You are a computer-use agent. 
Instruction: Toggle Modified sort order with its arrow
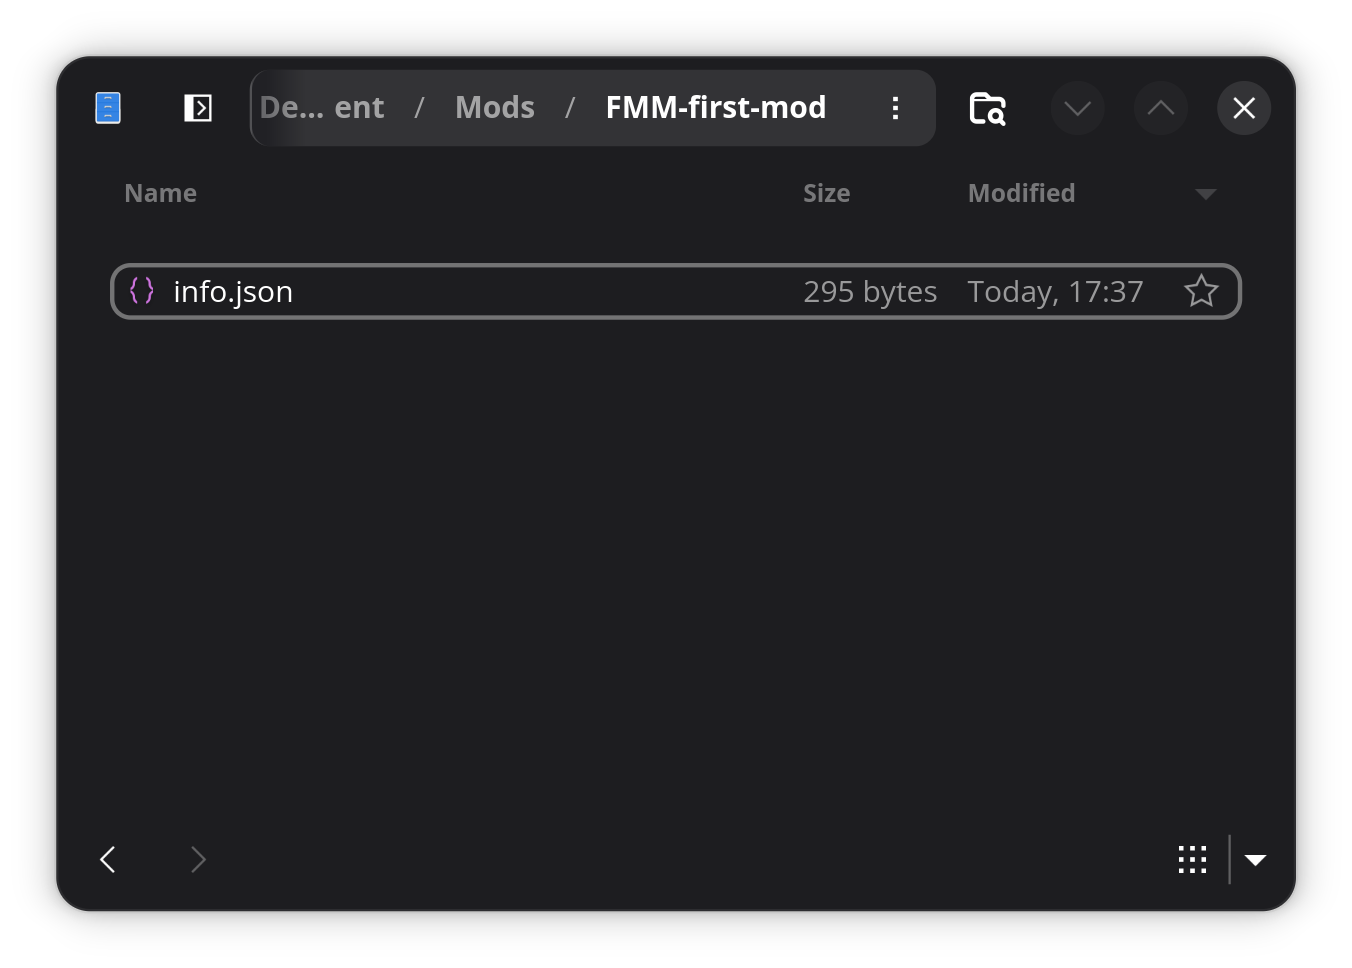pos(1205,194)
